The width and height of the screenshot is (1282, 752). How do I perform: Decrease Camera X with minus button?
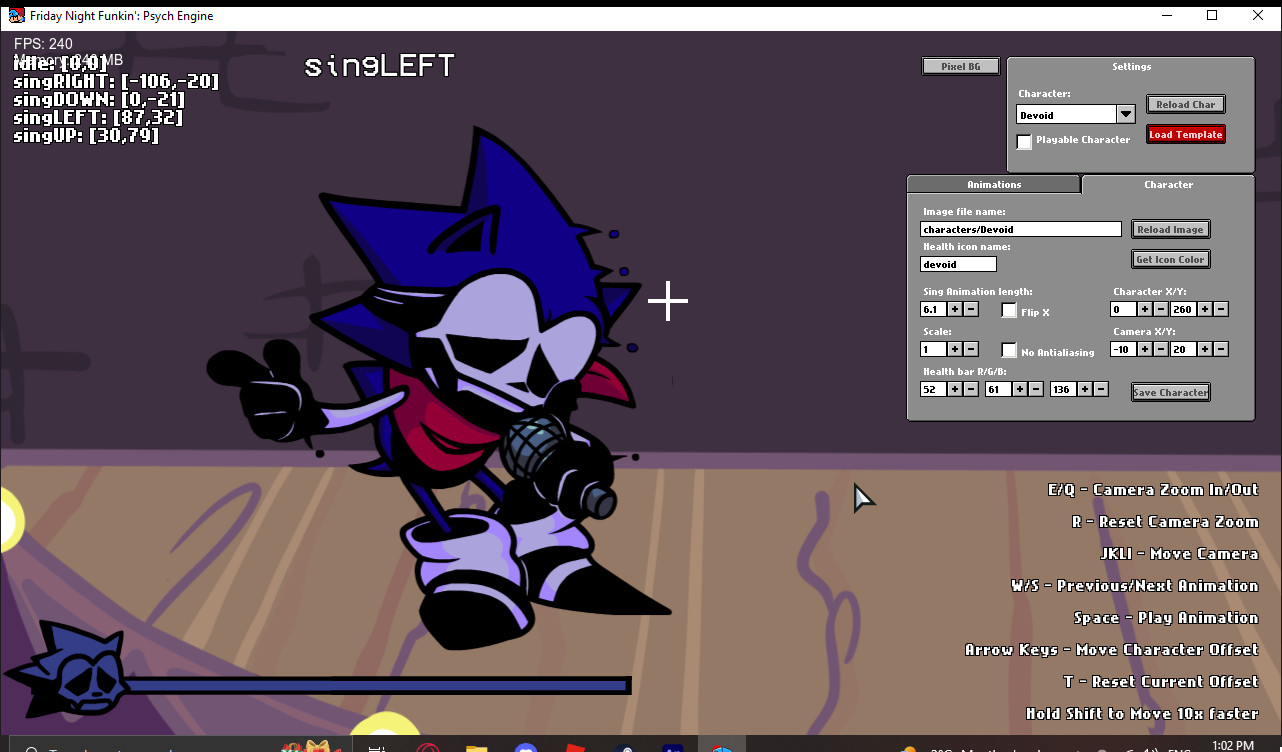pyautogui.click(x=1161, y=349)
